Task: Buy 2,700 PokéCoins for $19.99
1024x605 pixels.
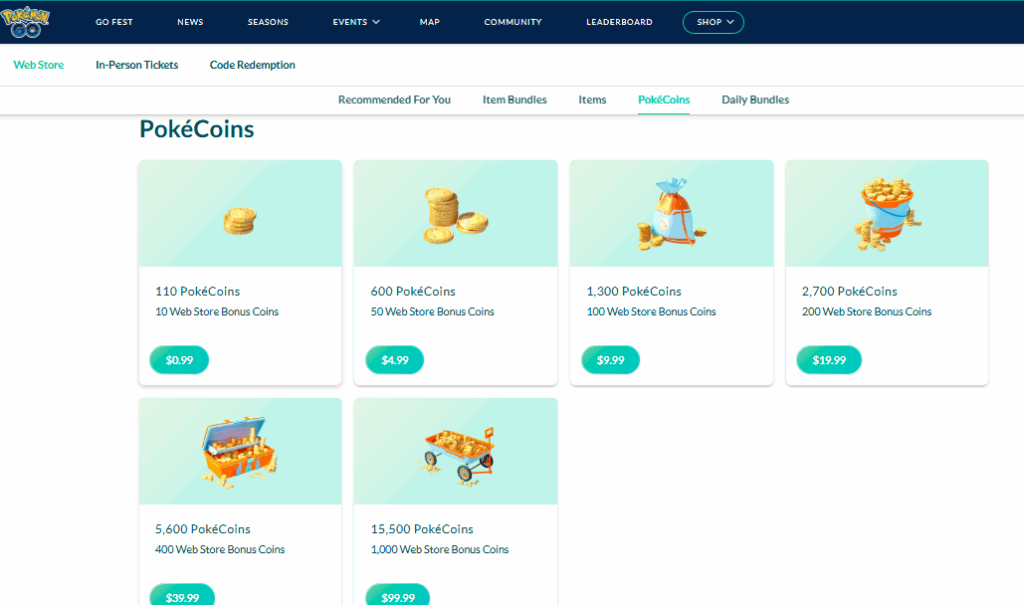Action: [829, 360]
